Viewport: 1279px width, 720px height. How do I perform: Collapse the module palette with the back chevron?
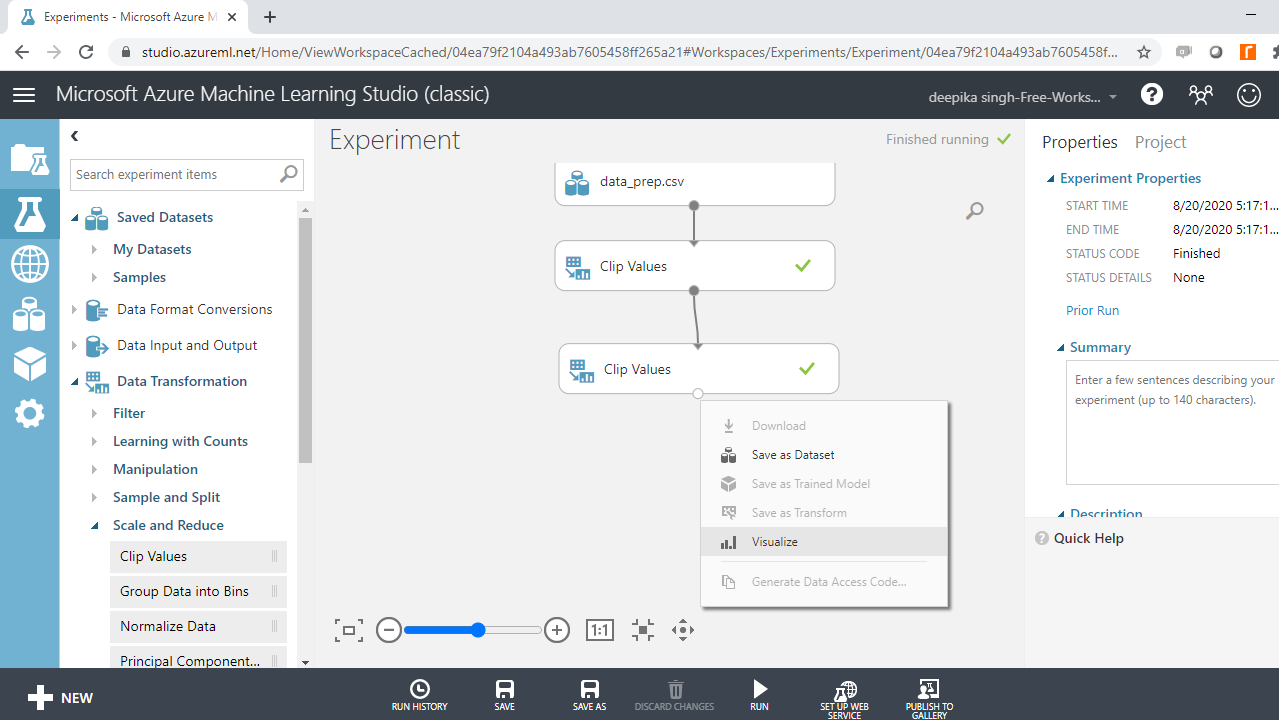tap(75, 136)
